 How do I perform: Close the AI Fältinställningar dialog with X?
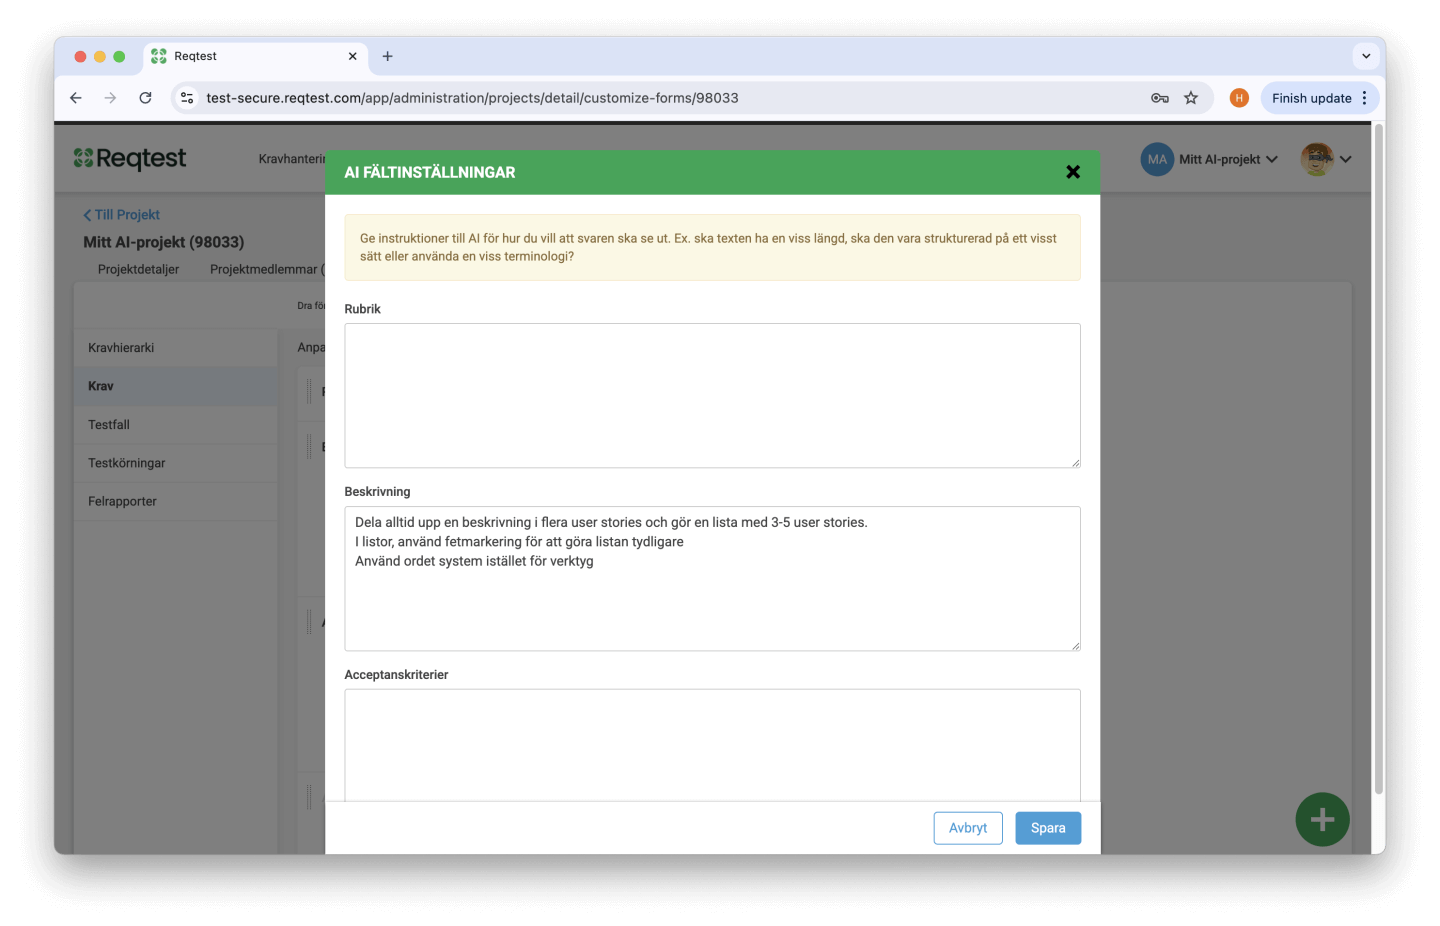coord(1073,172)
